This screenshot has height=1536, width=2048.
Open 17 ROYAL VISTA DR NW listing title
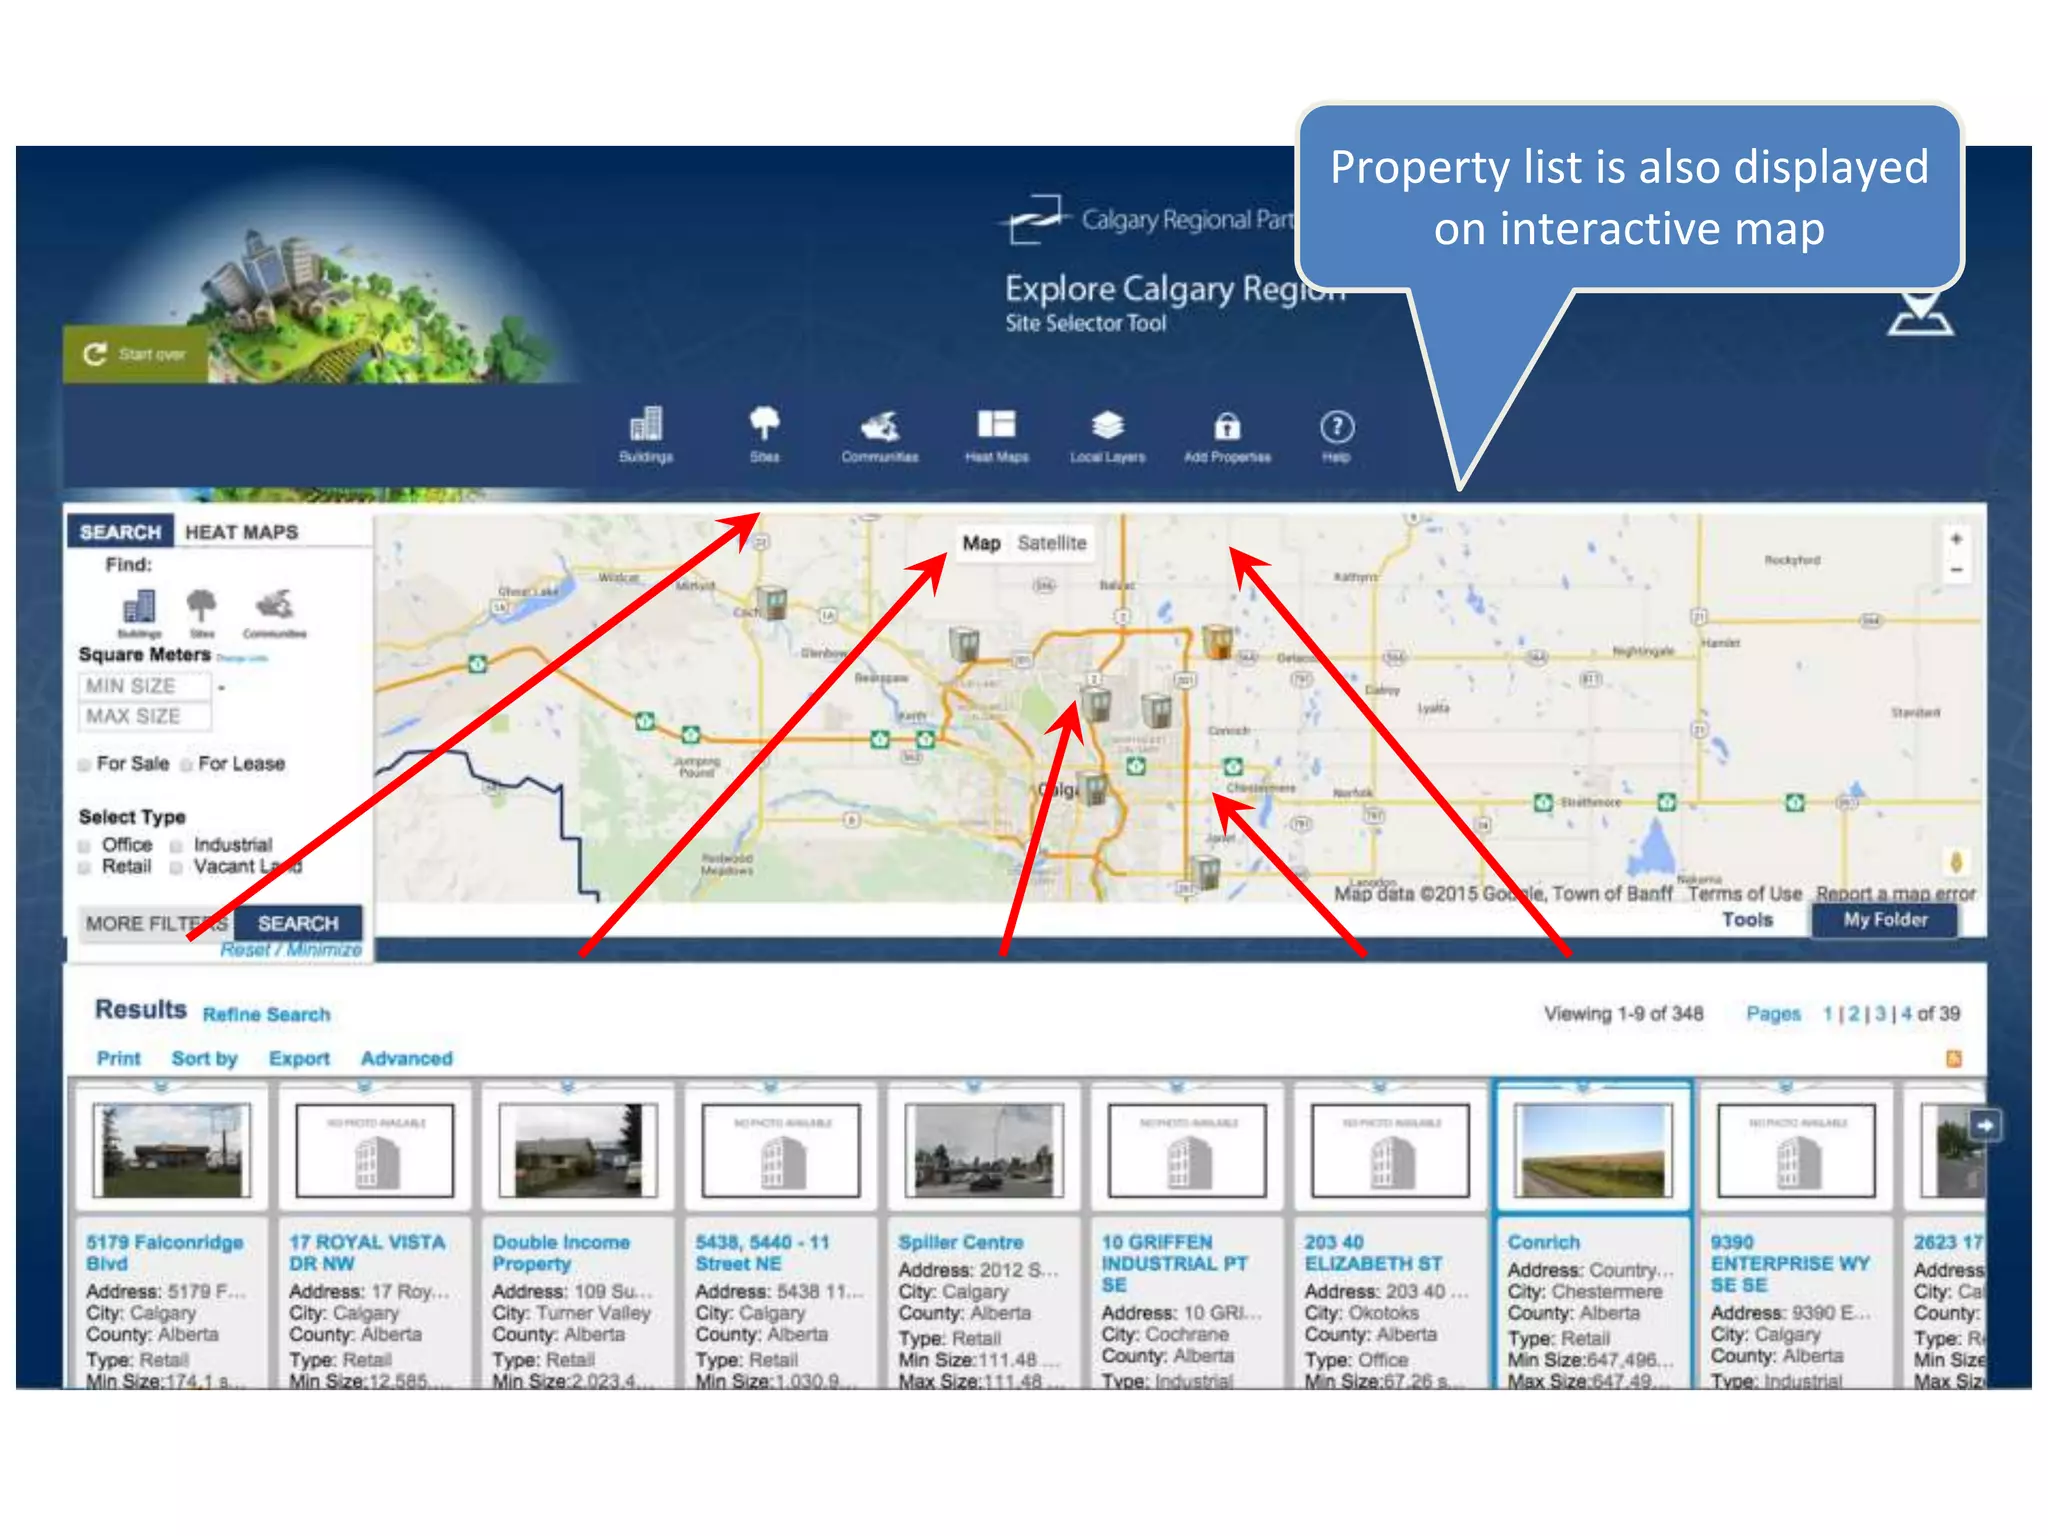coord(367,1253)
